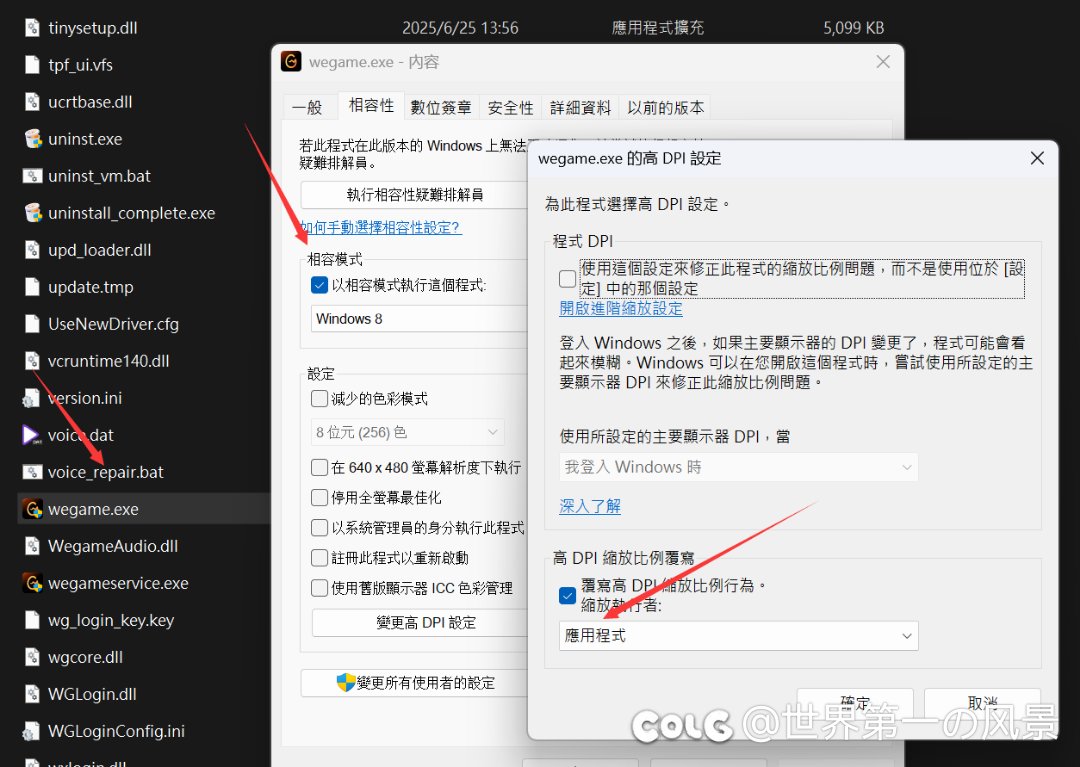The width and height of the screenshot is (1080, 767).
Task: Click the version.ini settings file icon
Action: 32,398
